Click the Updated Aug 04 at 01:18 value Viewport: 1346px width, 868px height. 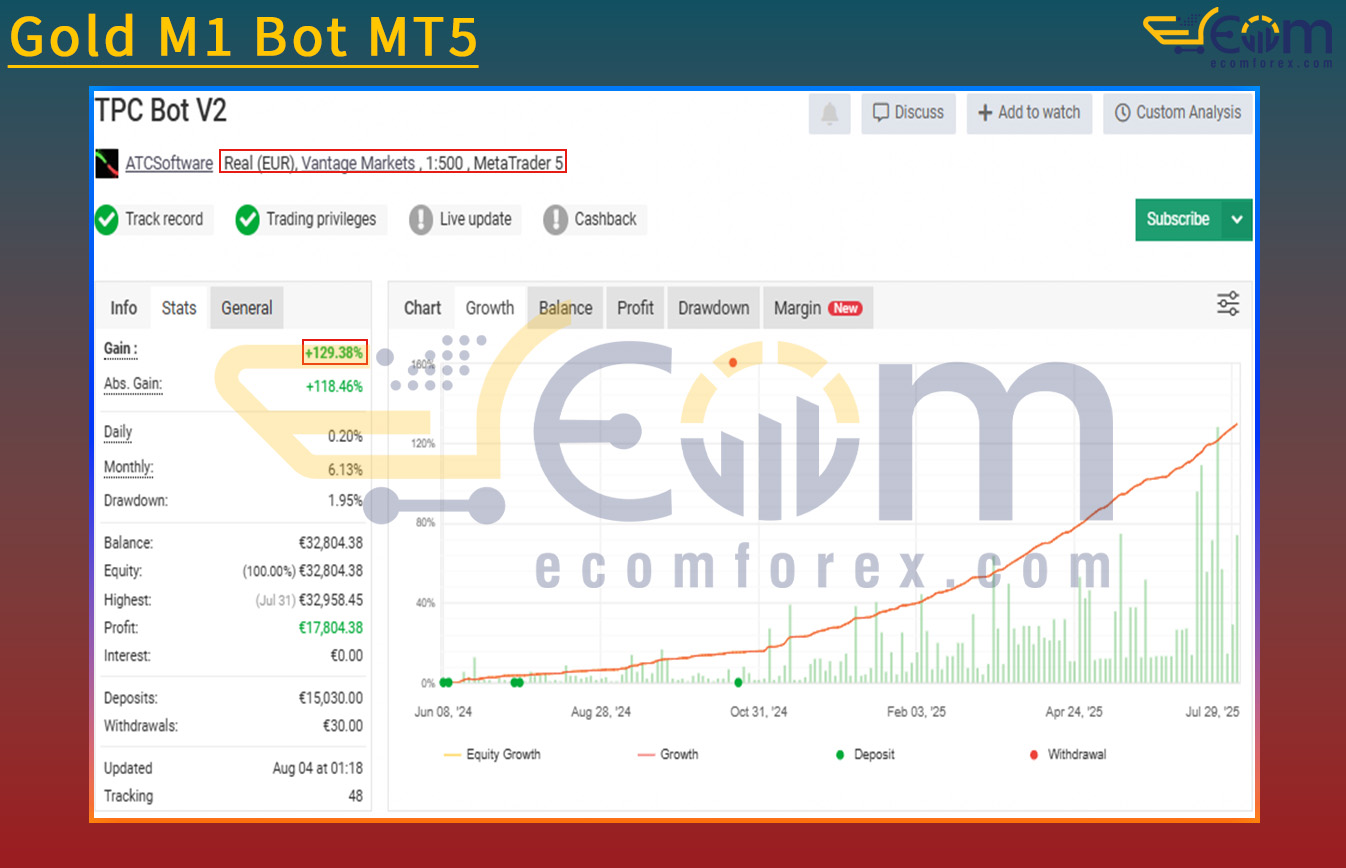pos(317,768)
